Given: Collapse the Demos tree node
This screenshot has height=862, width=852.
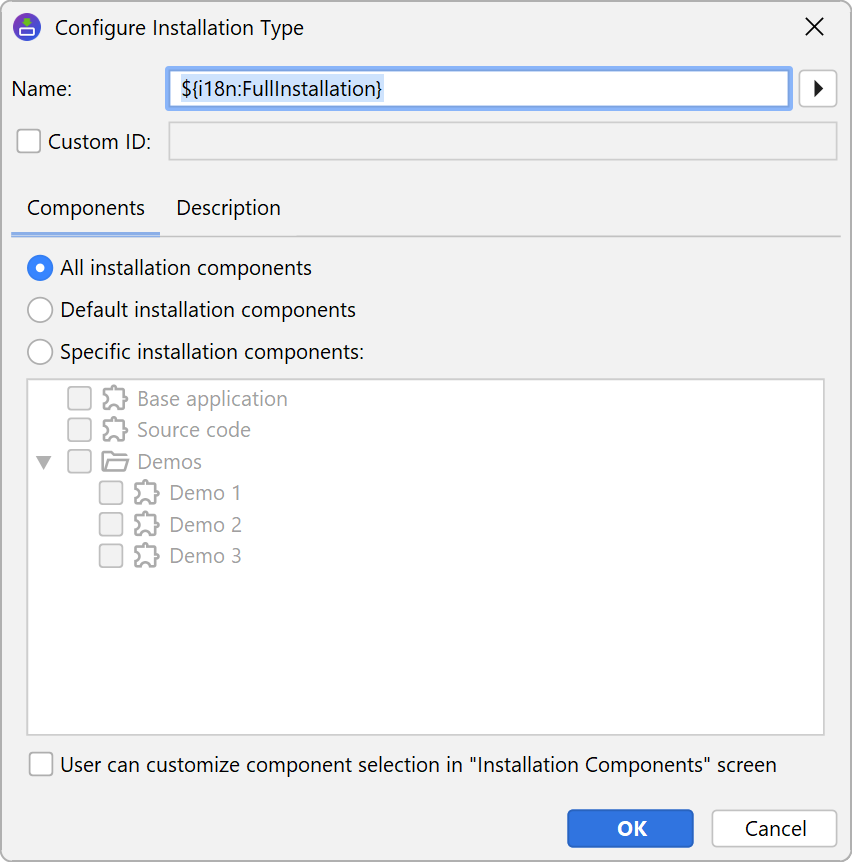Looking at the screenshot, I should (44, 462).
